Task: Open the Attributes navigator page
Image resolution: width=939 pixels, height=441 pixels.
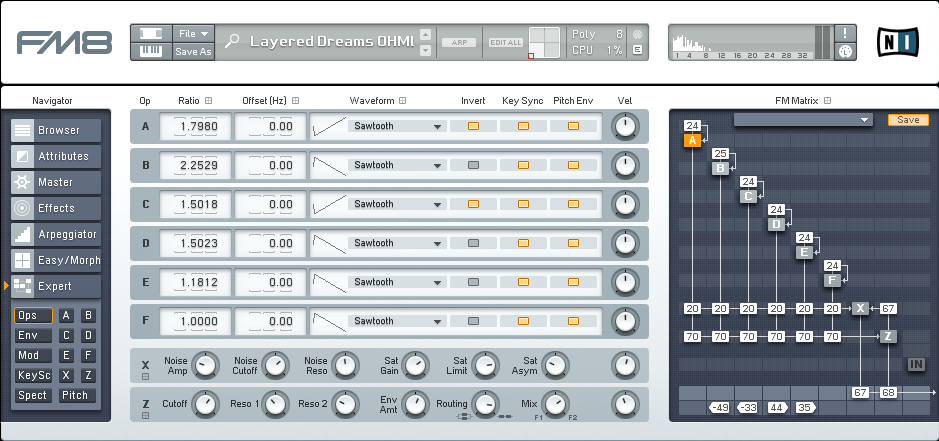Action: click(56, 156)
